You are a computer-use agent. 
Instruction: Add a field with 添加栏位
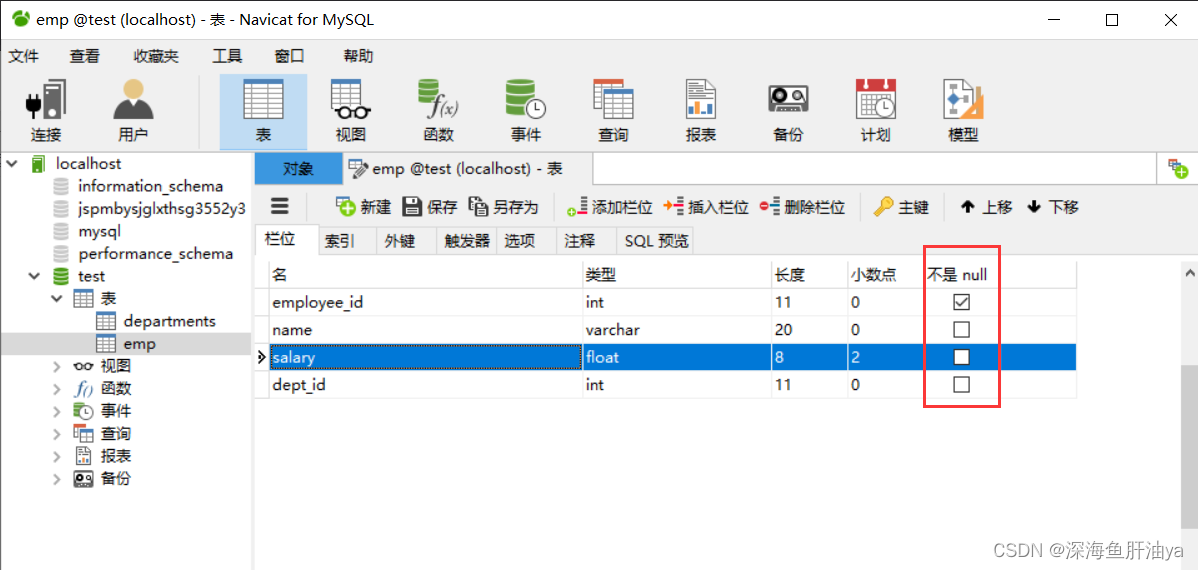point(610,206)
